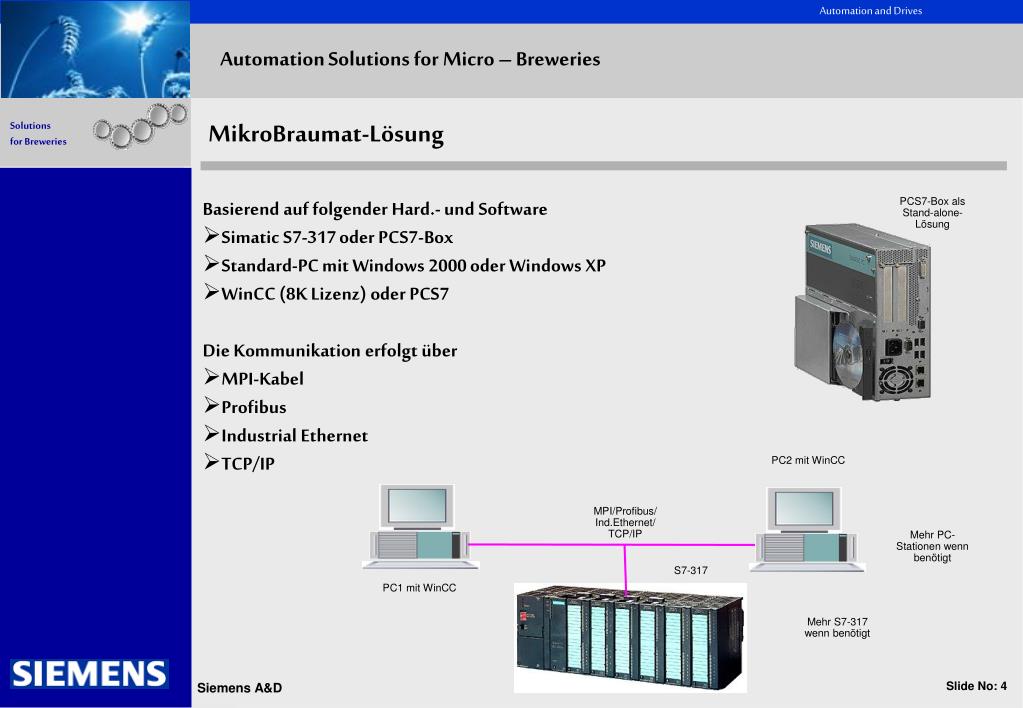Click 'Mehr PC-Stationen wenn benötigt' note
The image size is (1023, 708).
tap(932, 546)
